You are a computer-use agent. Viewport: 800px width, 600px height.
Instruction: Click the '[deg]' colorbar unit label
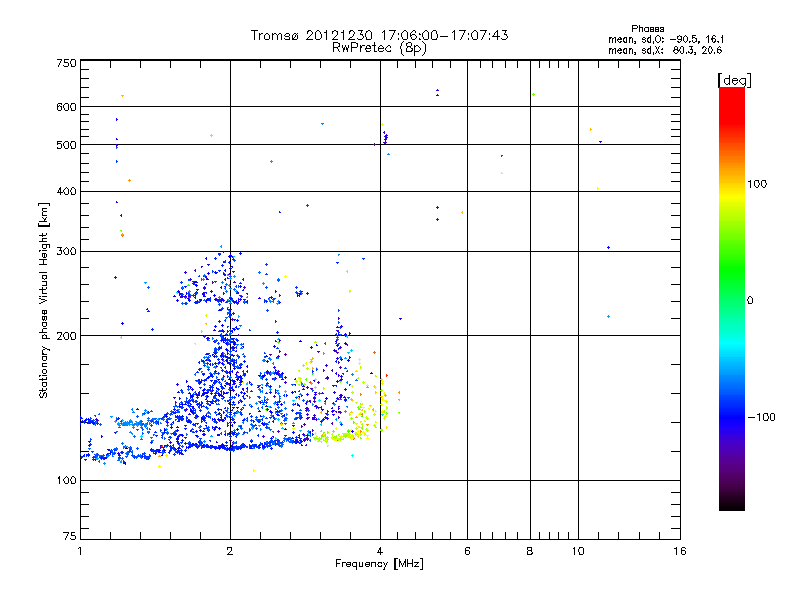coord(734,80)
